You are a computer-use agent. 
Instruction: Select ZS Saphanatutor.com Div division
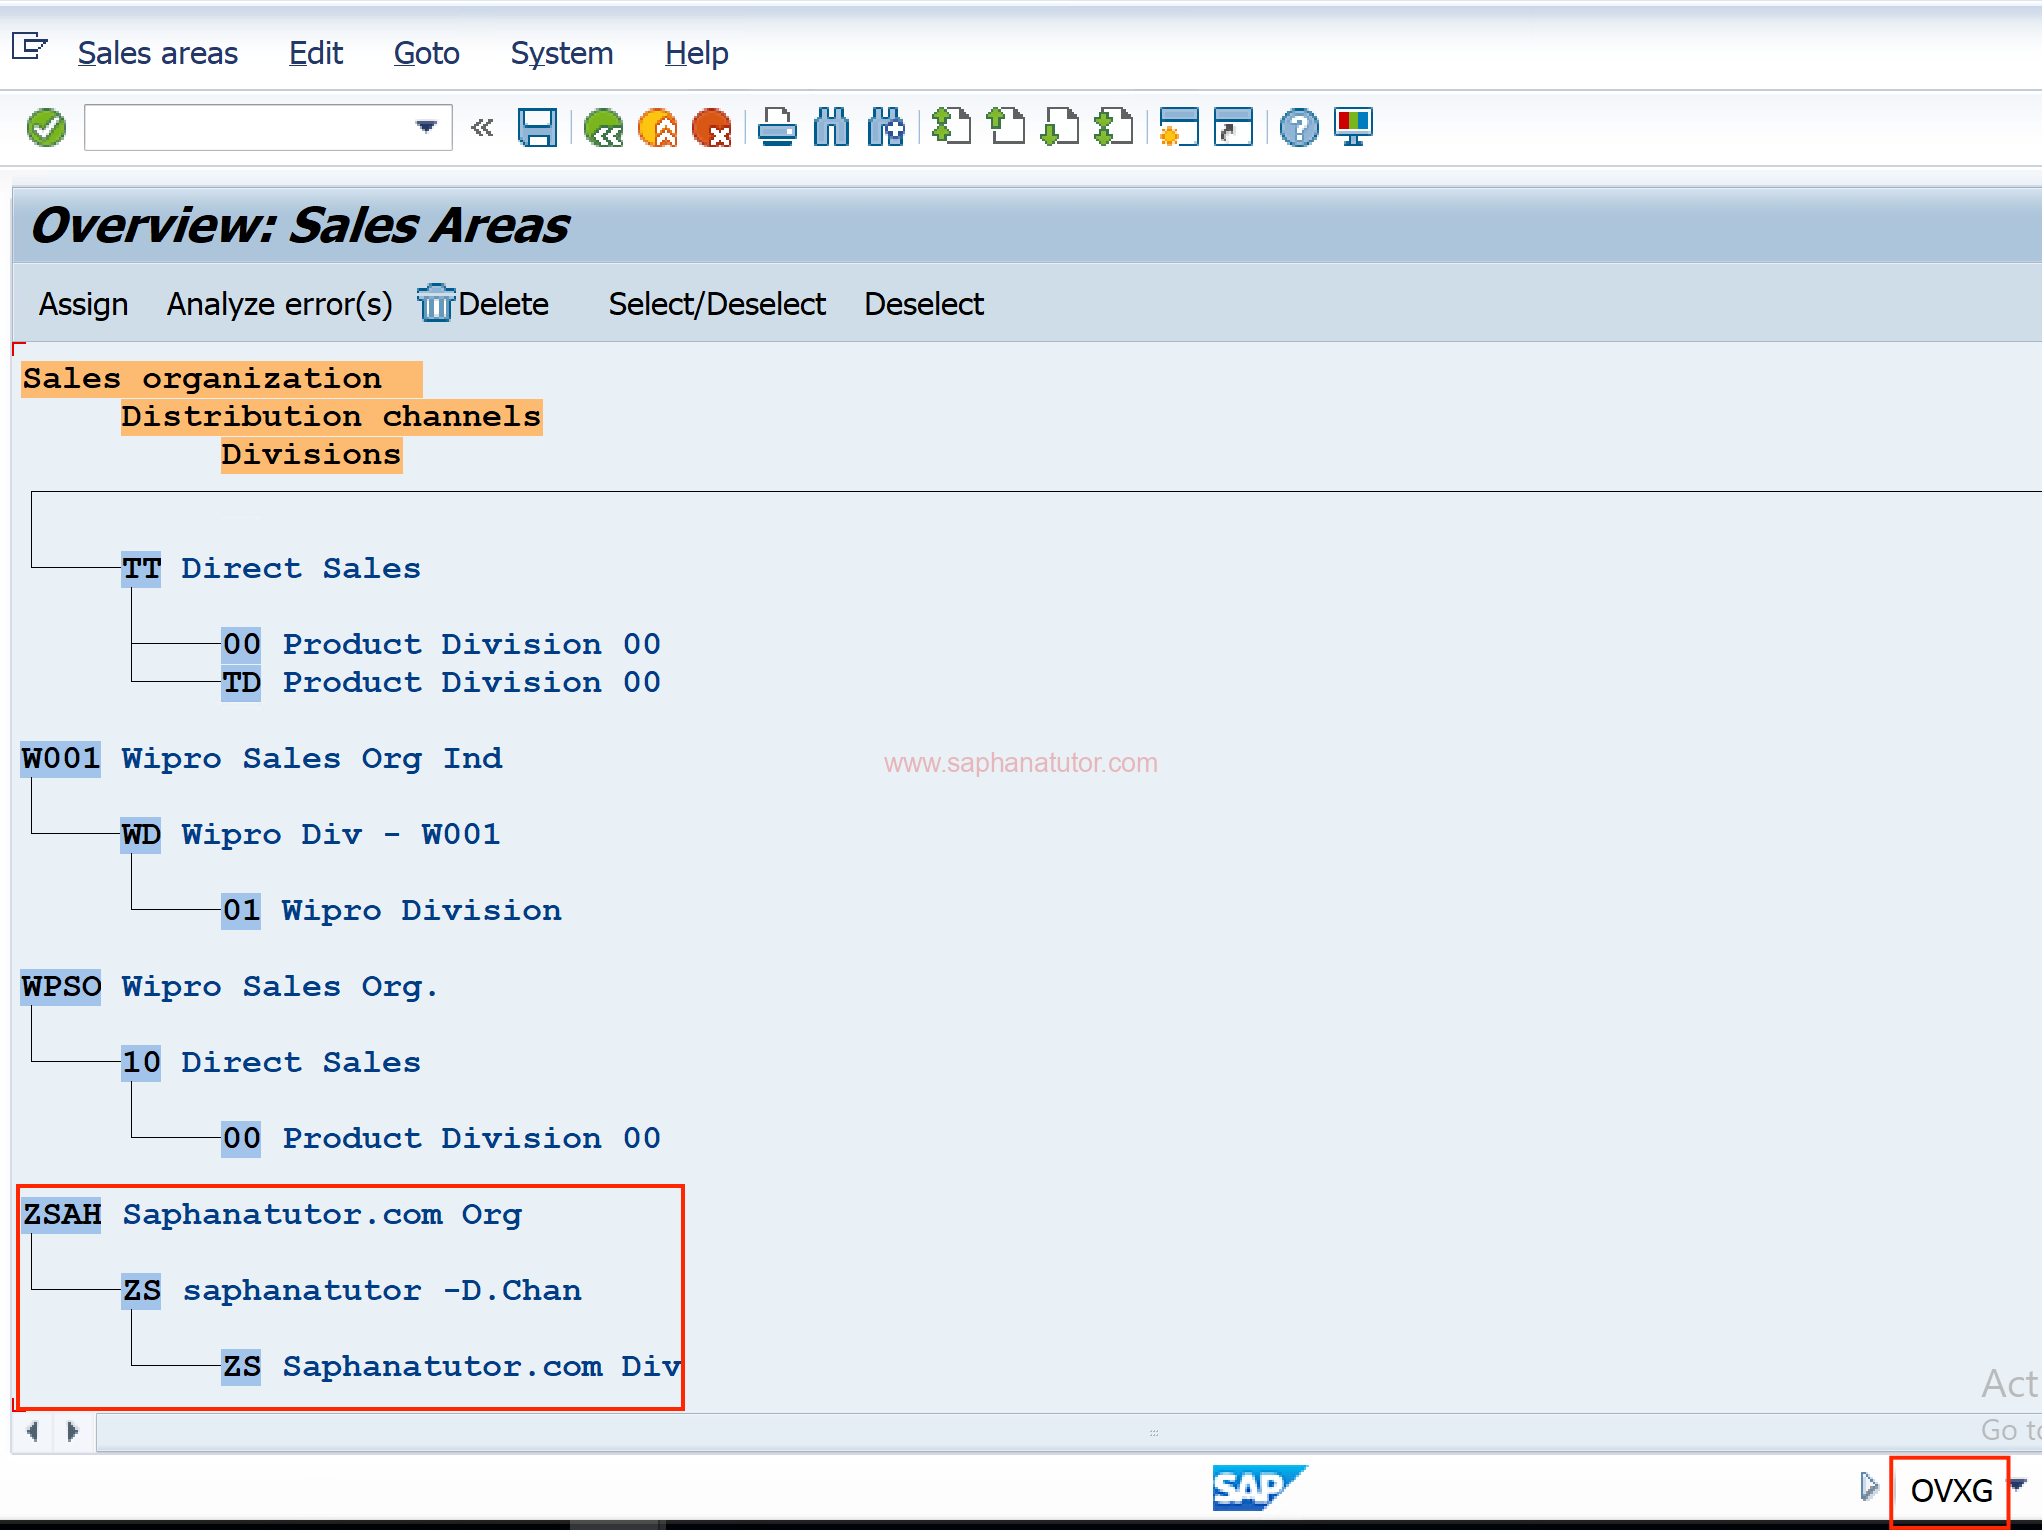(451, 1367)
